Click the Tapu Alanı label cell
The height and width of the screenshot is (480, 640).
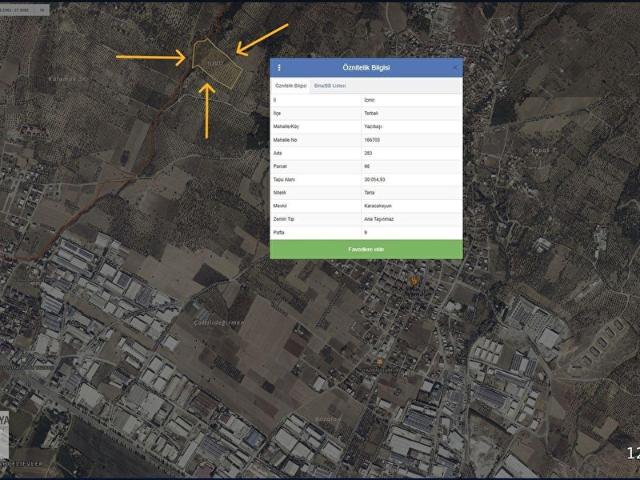(x=316, y=180)
